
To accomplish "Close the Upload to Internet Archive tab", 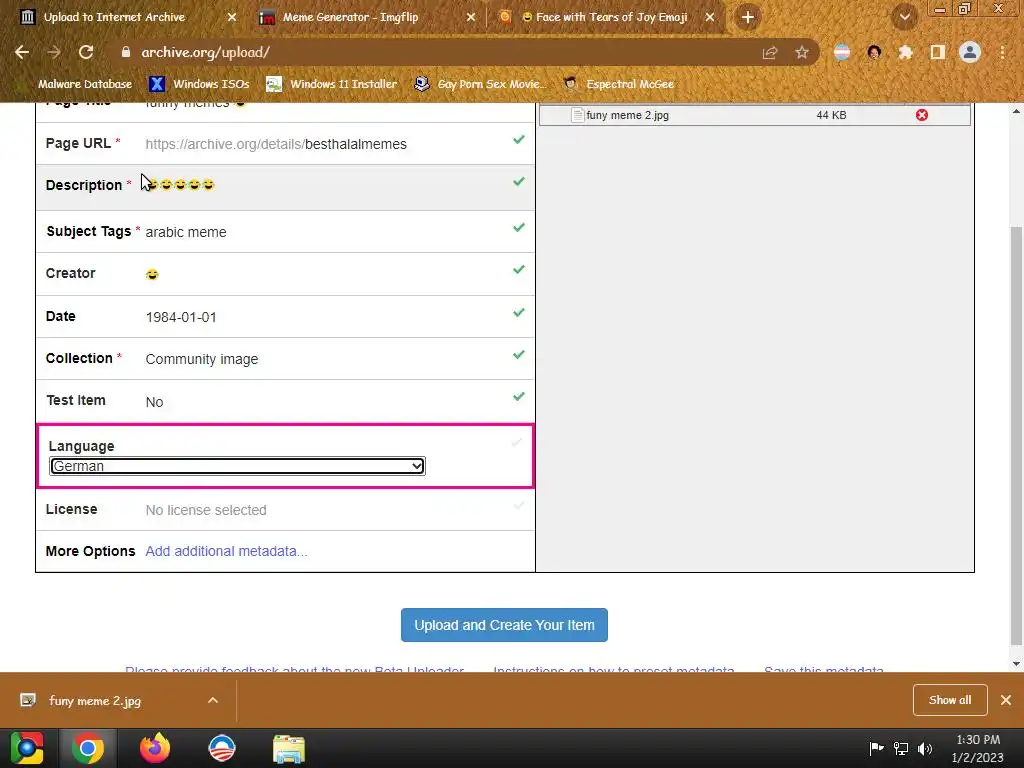I will coord(232,17).
